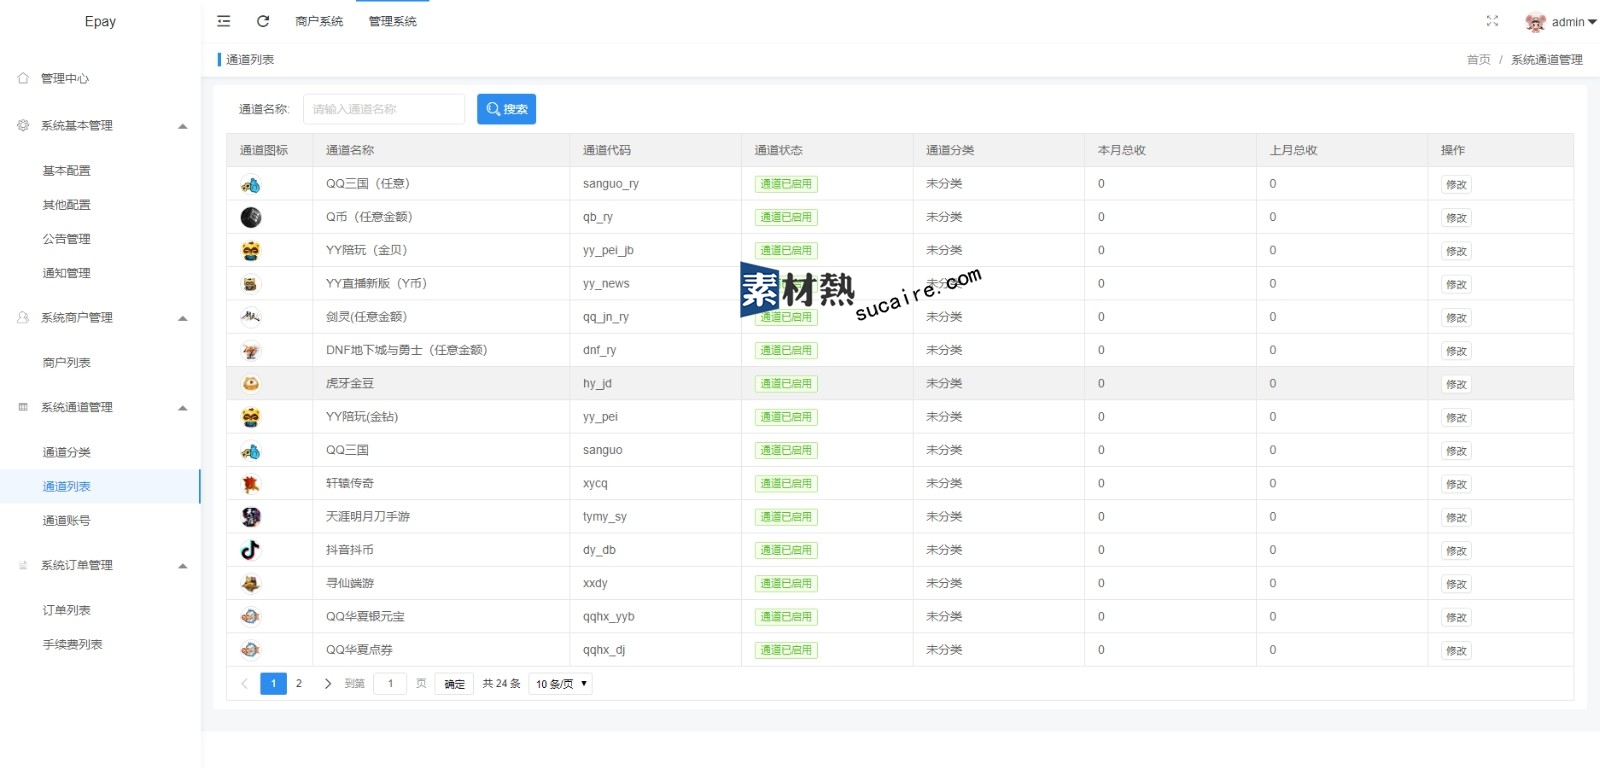This screenshot has width=1600, height=768.
Task: Click the fullscreen toggle icon
Action: coord(1492,21)
